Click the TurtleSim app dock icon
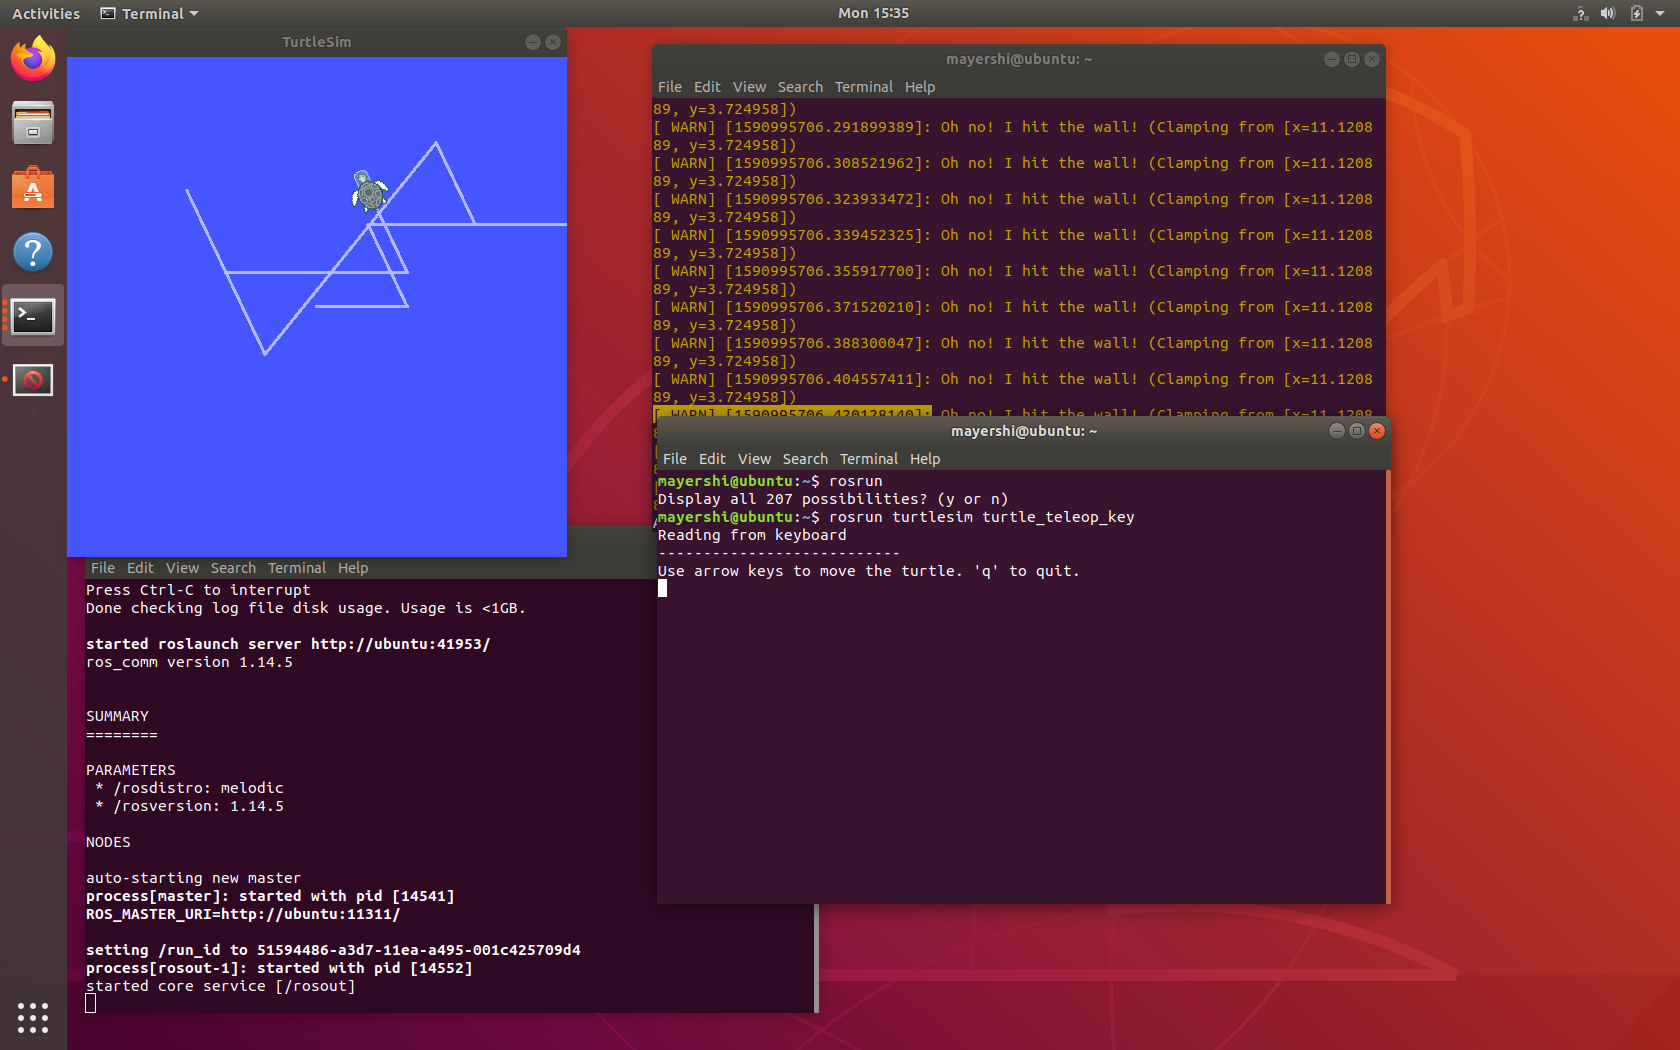The height and width of the screenshot is (1050, 1680). (x=33, y=380)
